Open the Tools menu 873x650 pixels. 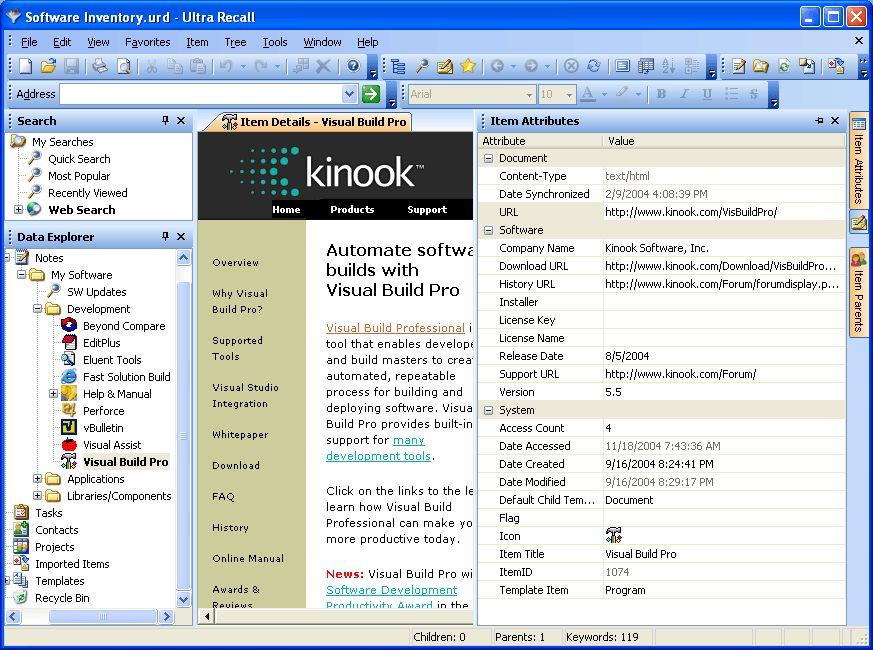tap(274, 42)
